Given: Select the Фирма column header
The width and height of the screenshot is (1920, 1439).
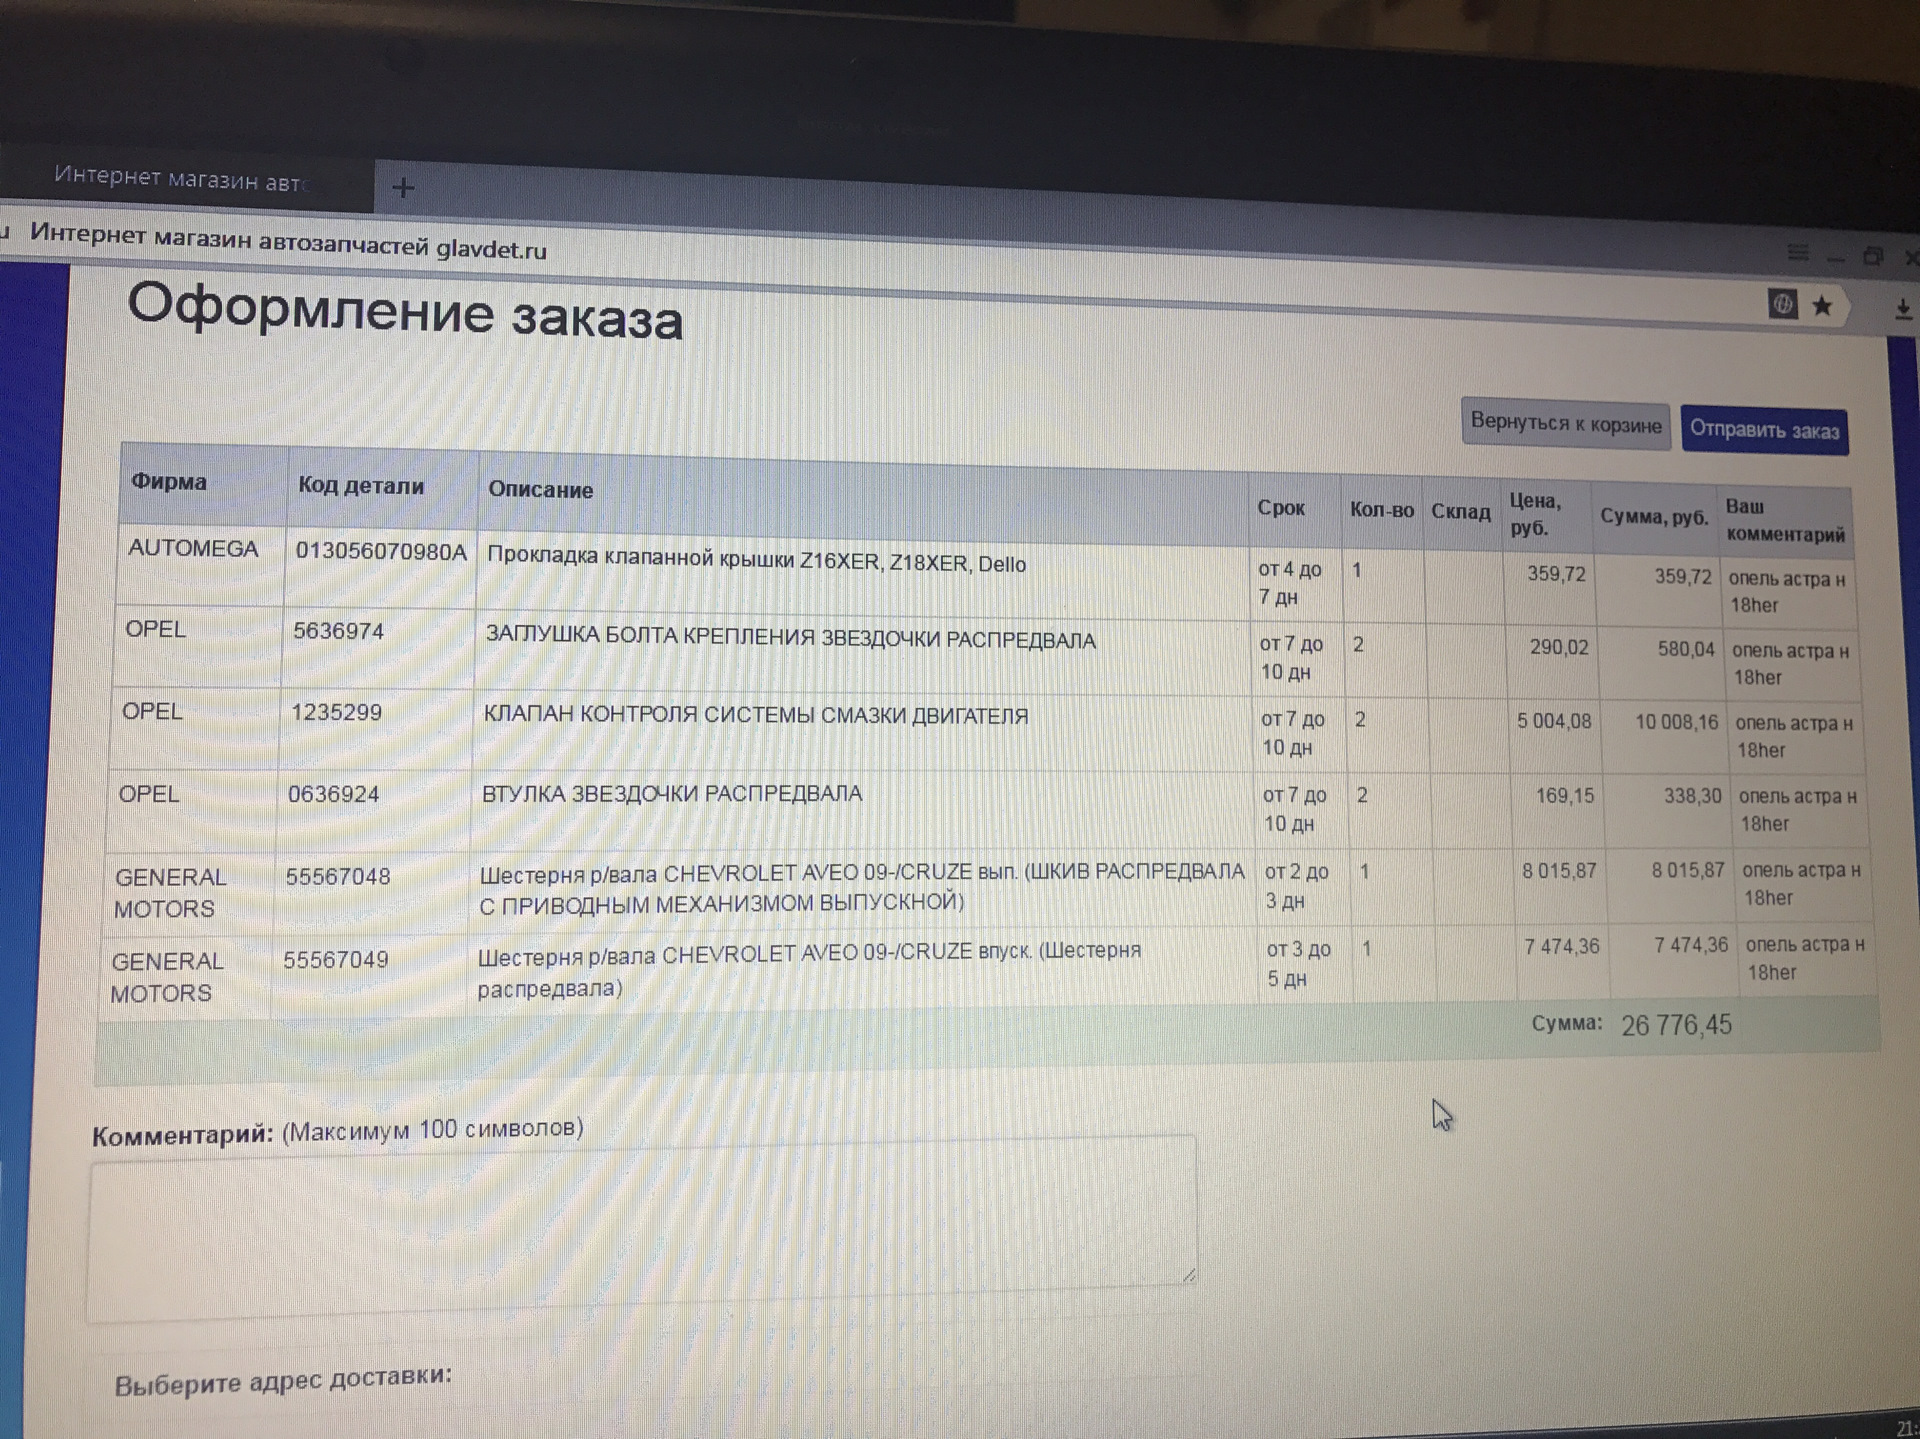Looking at the screenshot, I should click(x=169, y=481).
